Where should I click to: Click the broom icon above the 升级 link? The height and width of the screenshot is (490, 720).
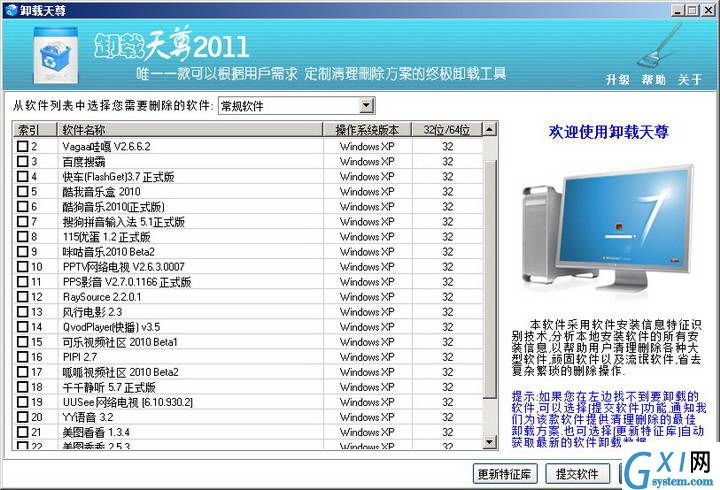[x=660, y=47]
